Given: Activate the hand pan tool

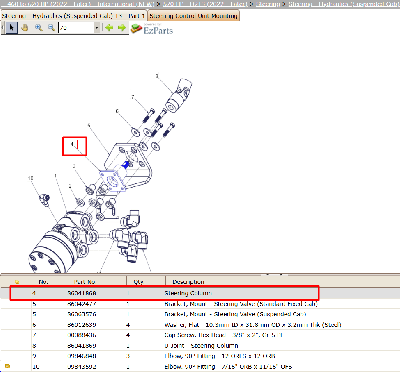Looking at the screenshot, I should coord(25,28).
